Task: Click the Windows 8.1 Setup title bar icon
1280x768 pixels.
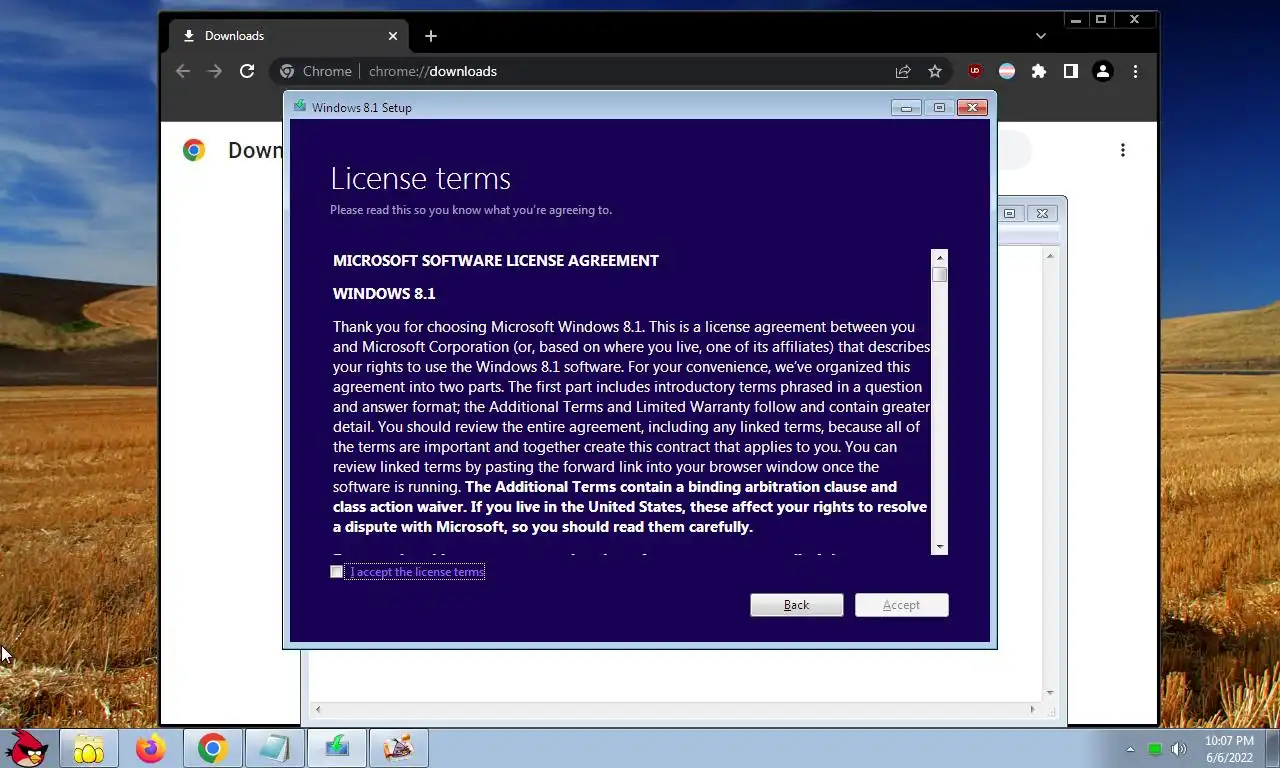Action: coord(300,106)
